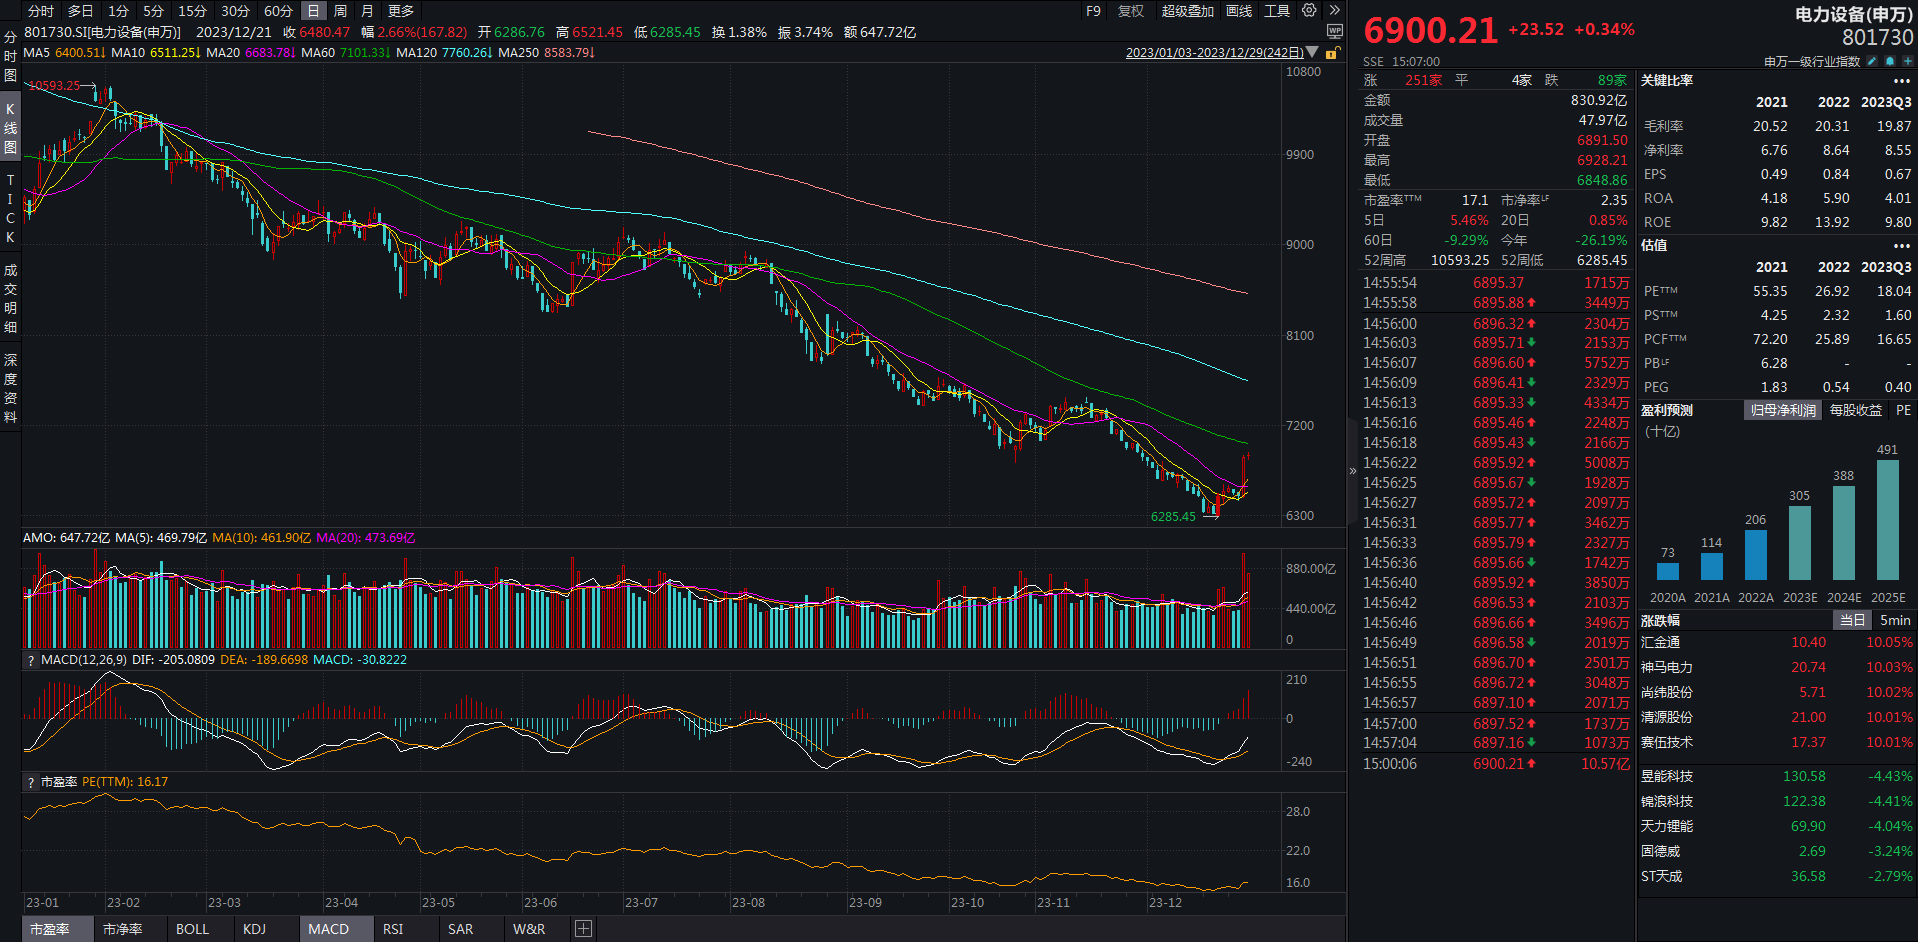Switch the gainers list to 5min
Image resolution: width=1918 pixels, height=942 pixels.
(x=1895, y=620)
